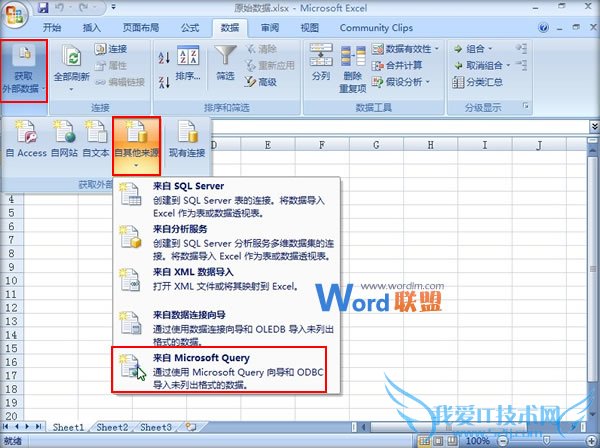The height and width of the screenshot is (448, 600).
Task: Select From Text (自文本) icon
Action: 96,139
